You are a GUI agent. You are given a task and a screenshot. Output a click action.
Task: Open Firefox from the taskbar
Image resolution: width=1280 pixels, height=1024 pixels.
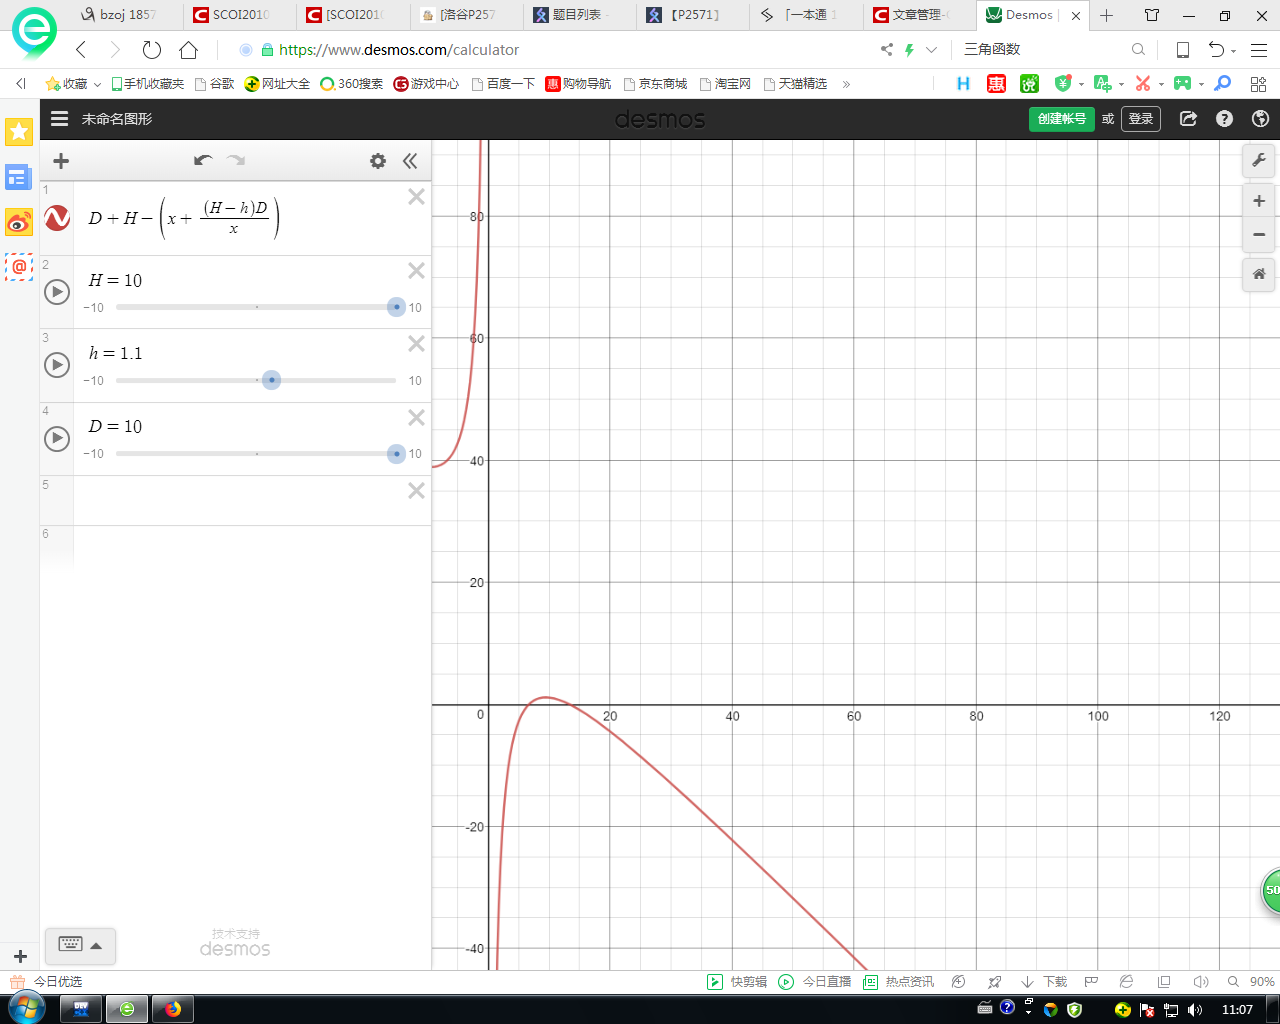[x=173, y=1009]
